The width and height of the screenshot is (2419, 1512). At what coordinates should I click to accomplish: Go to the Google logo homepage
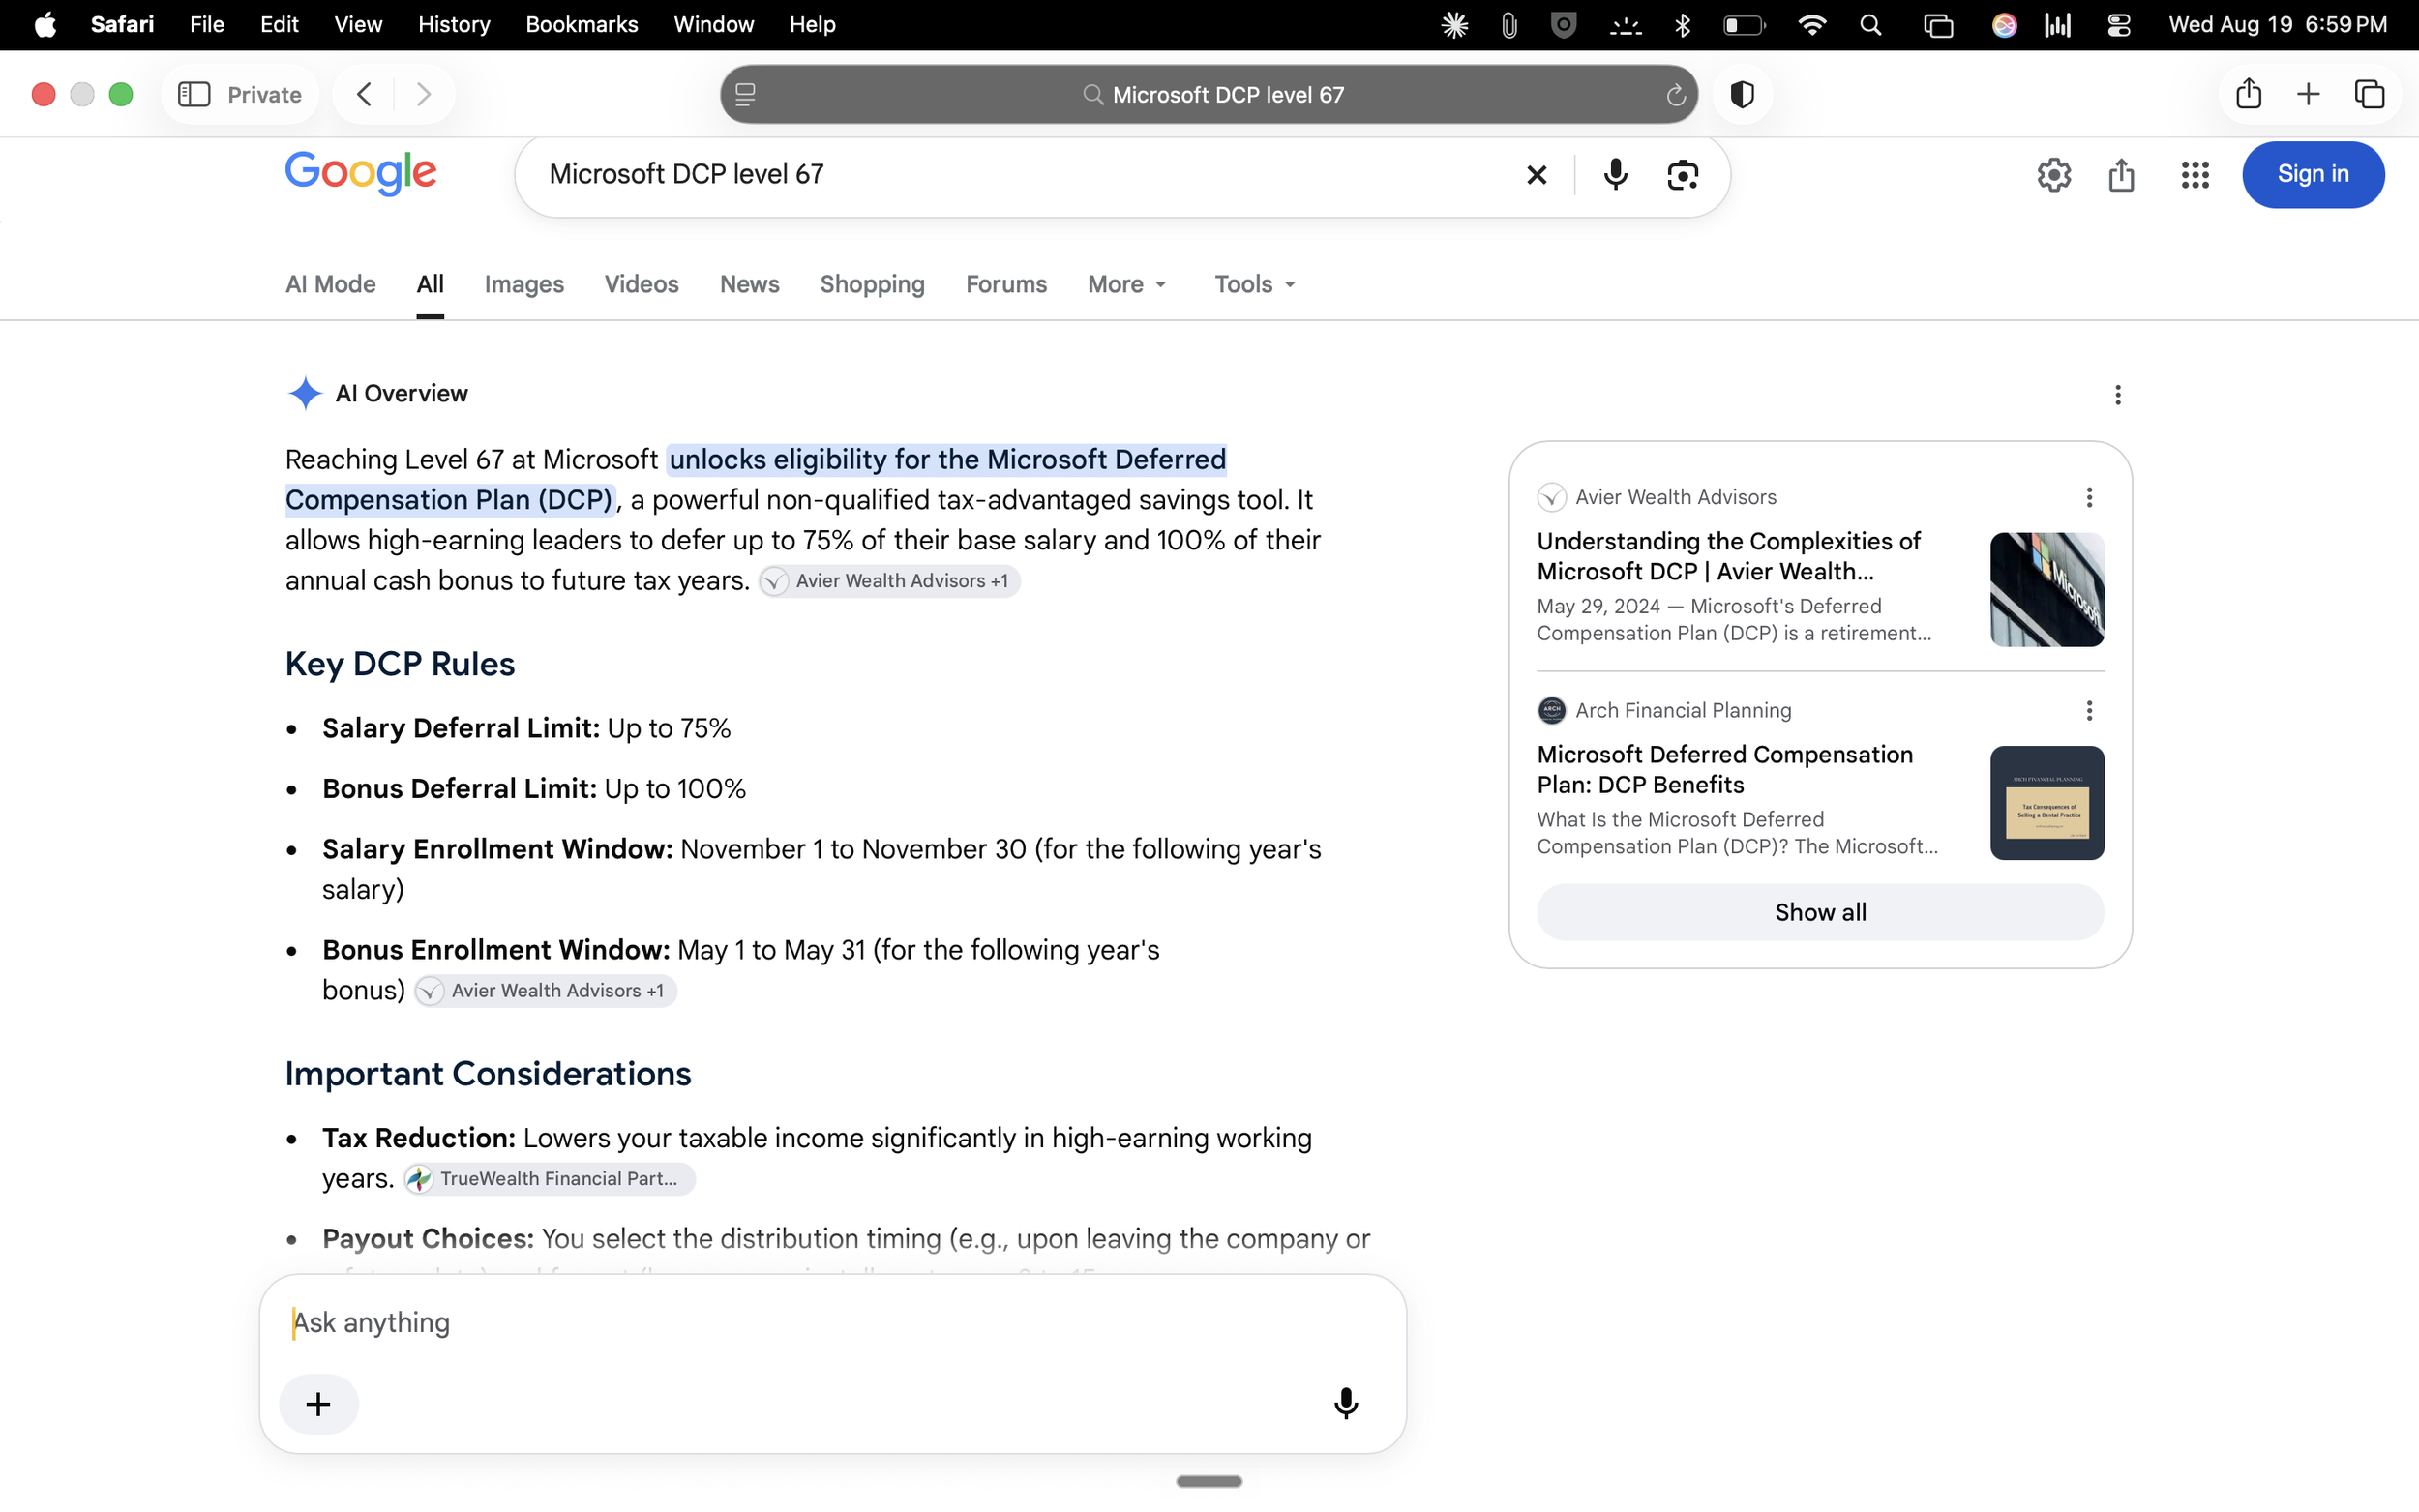360,173
